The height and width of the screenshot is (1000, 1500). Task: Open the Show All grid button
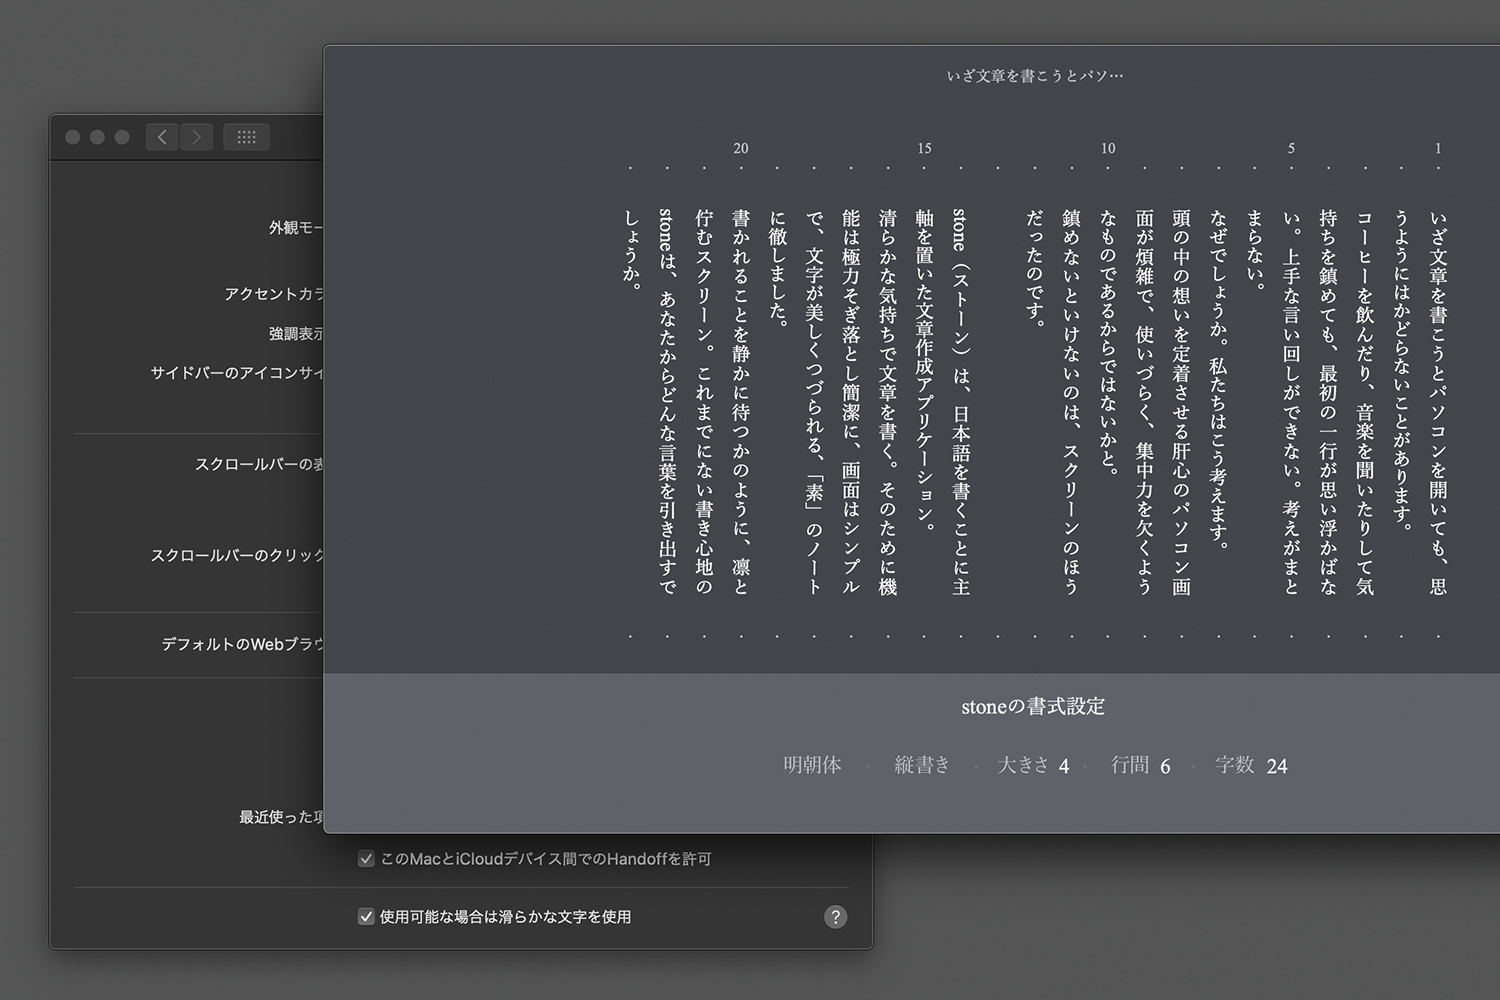[246, 137]
